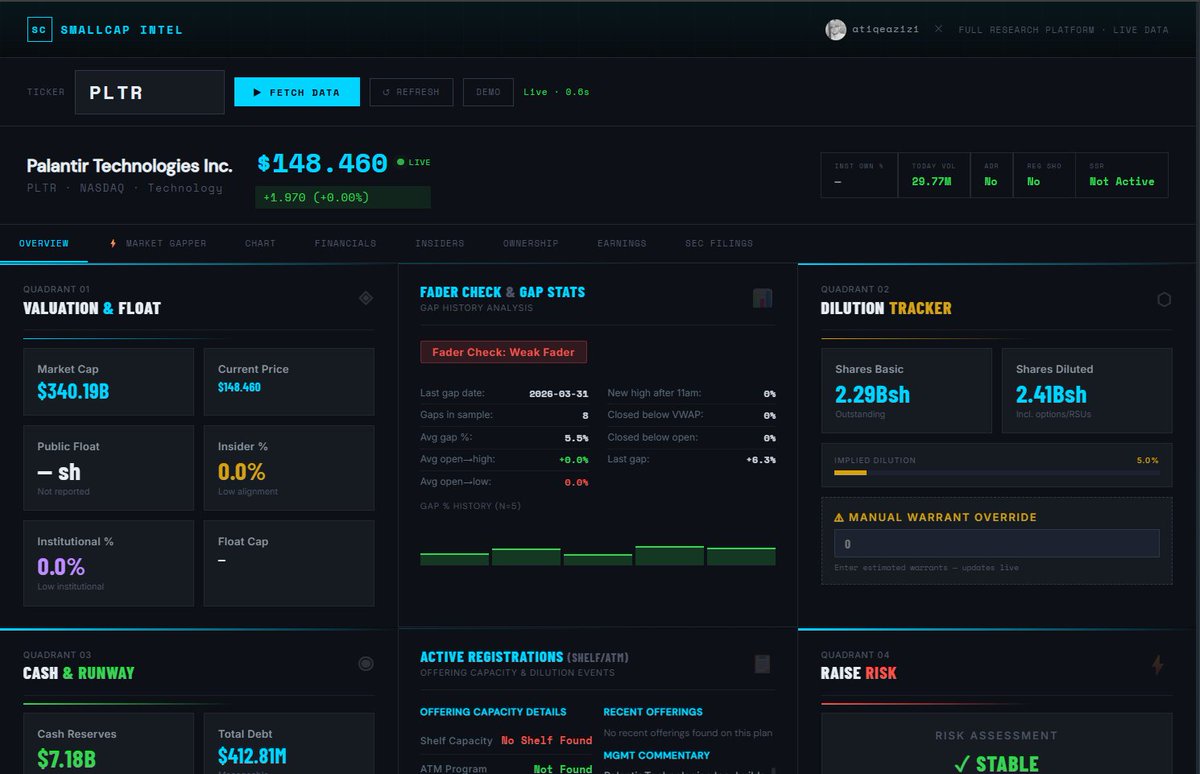
Task: Click the SSR Not Active stat
Action: click(x=1122, y=175)
